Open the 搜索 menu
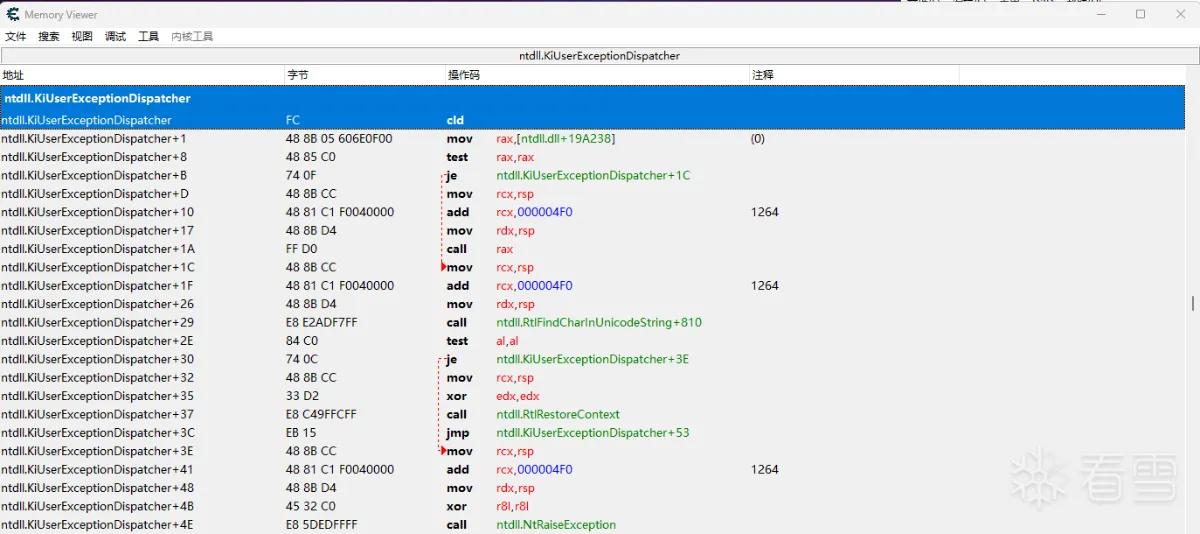This screenshot has width=1200, height=534. pos(49,36)
